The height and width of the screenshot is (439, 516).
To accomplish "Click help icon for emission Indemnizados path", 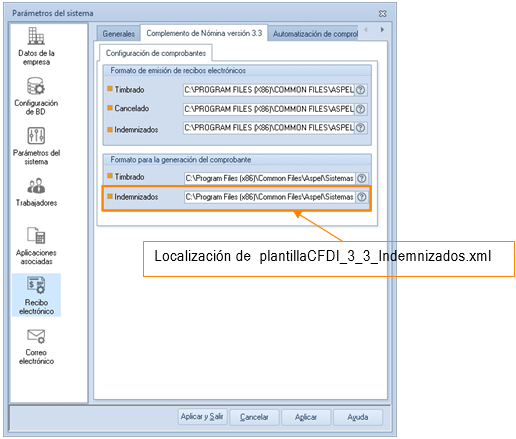I will 360,128.
